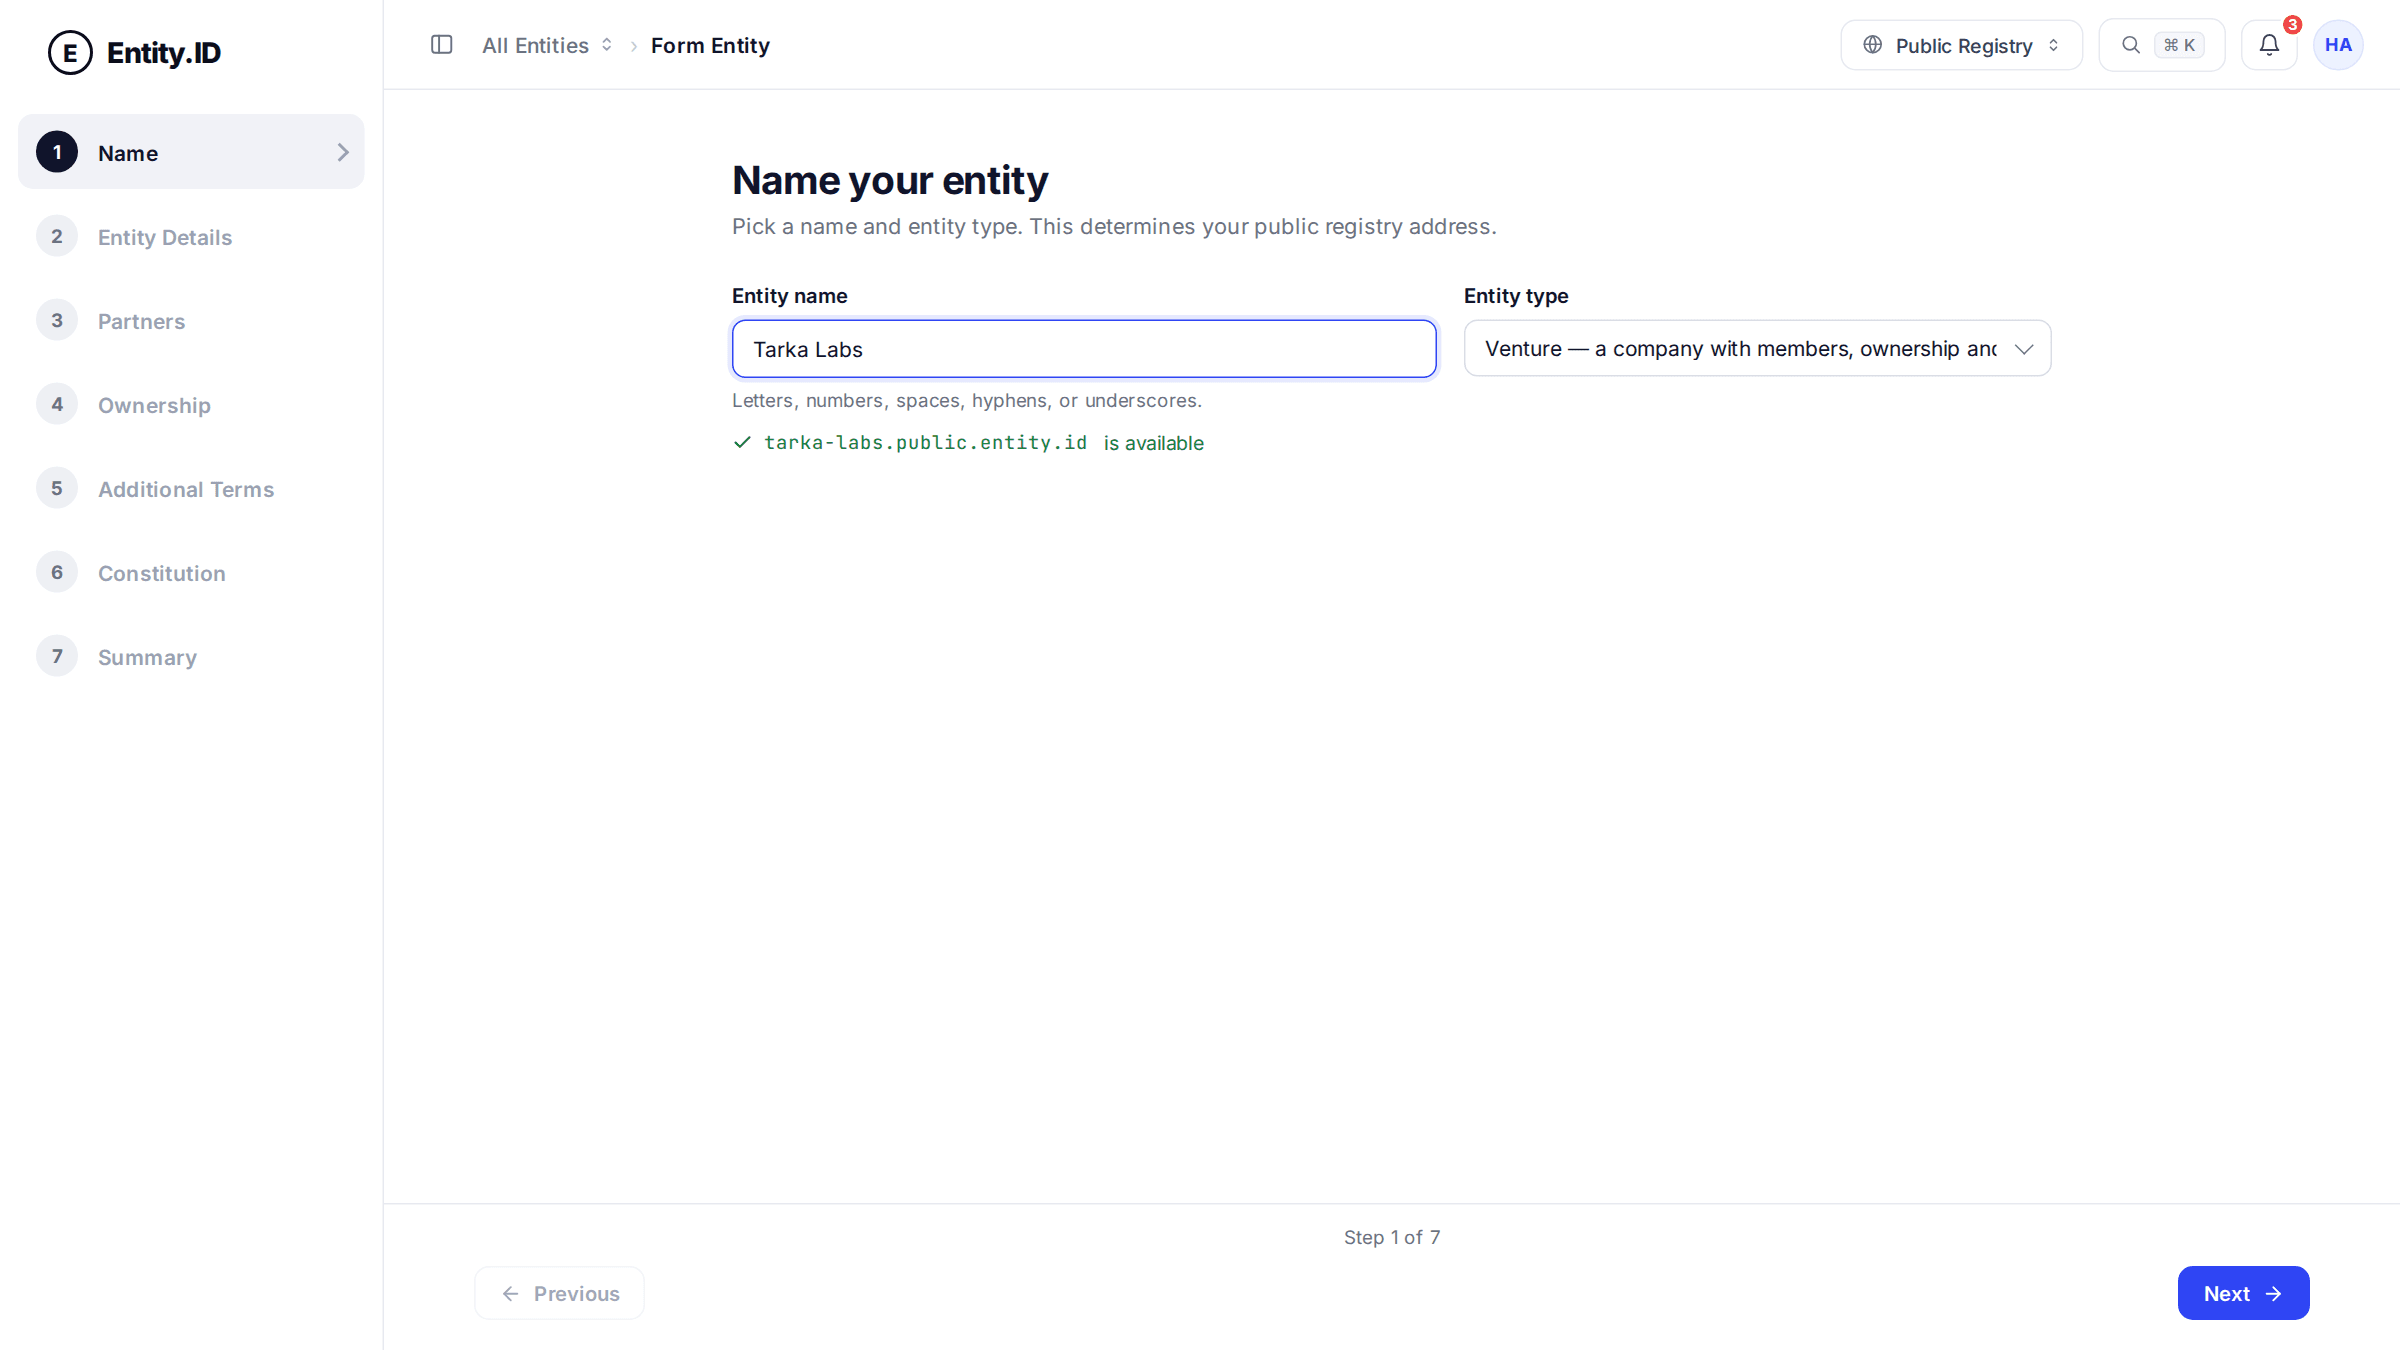Click the Name your entity heading
Viewport: 2400px width, 1350px height.
click(890, 180)
